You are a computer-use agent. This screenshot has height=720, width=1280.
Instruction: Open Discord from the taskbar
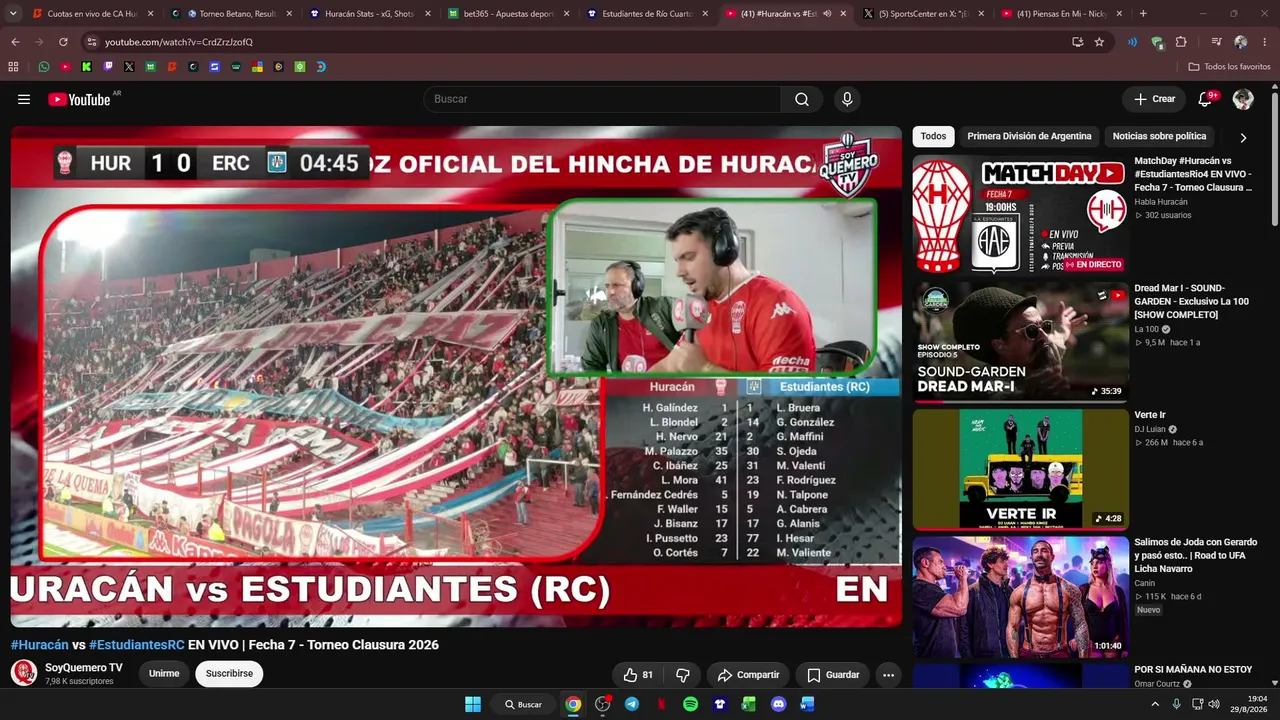pos(778,704)
